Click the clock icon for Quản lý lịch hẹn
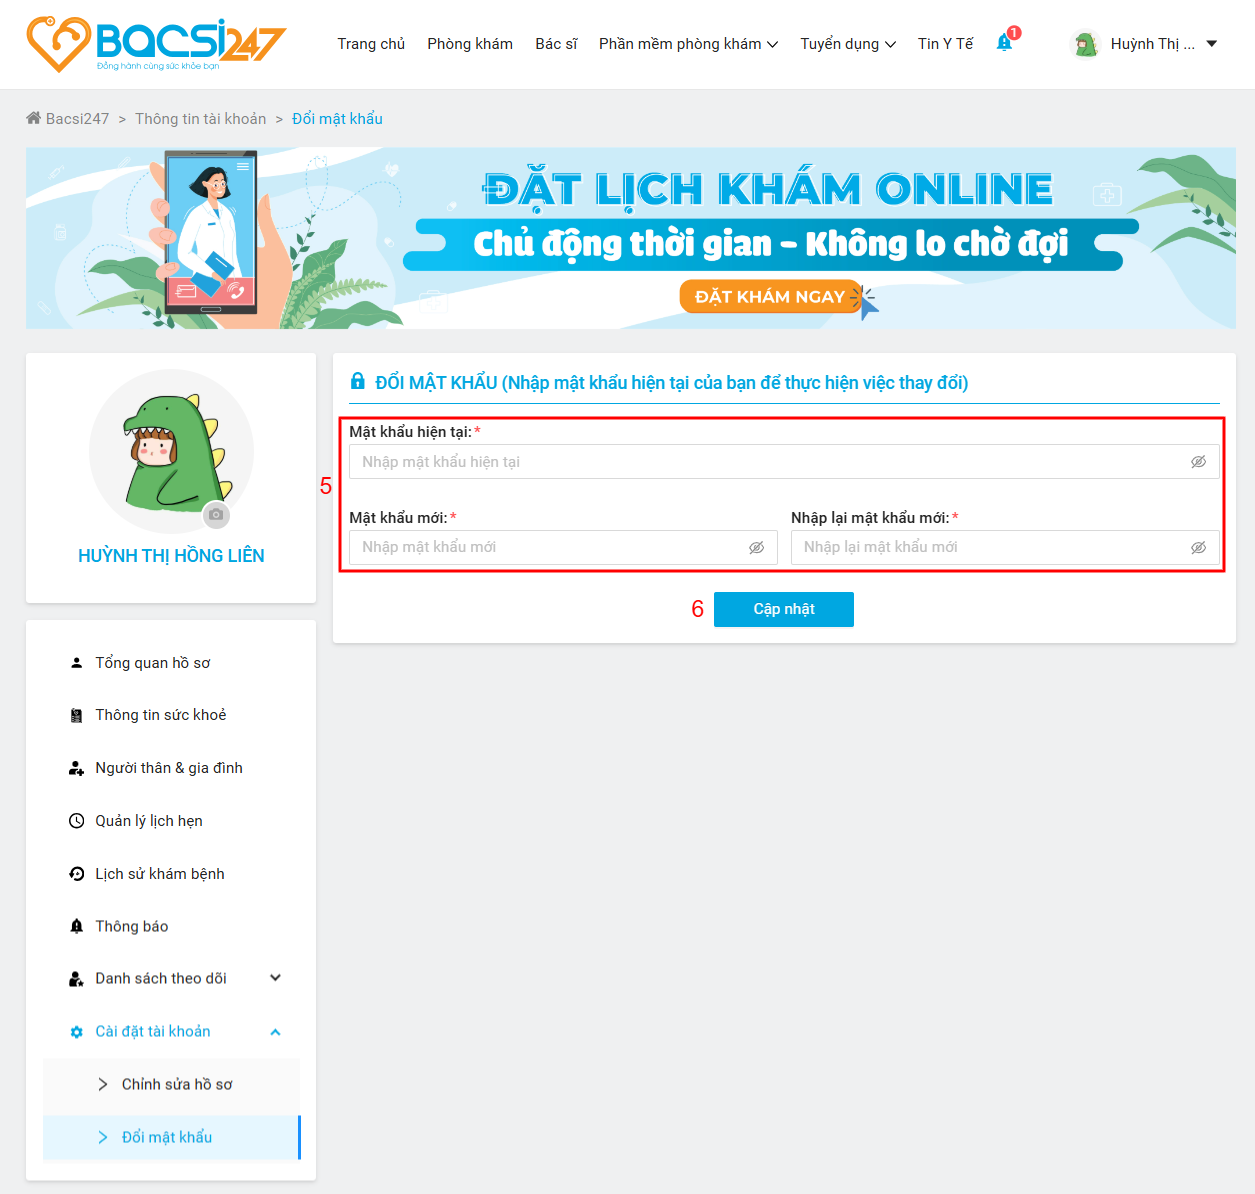Image resolution: width=1255 pixels, height=1194 pixels. [76, 821]
